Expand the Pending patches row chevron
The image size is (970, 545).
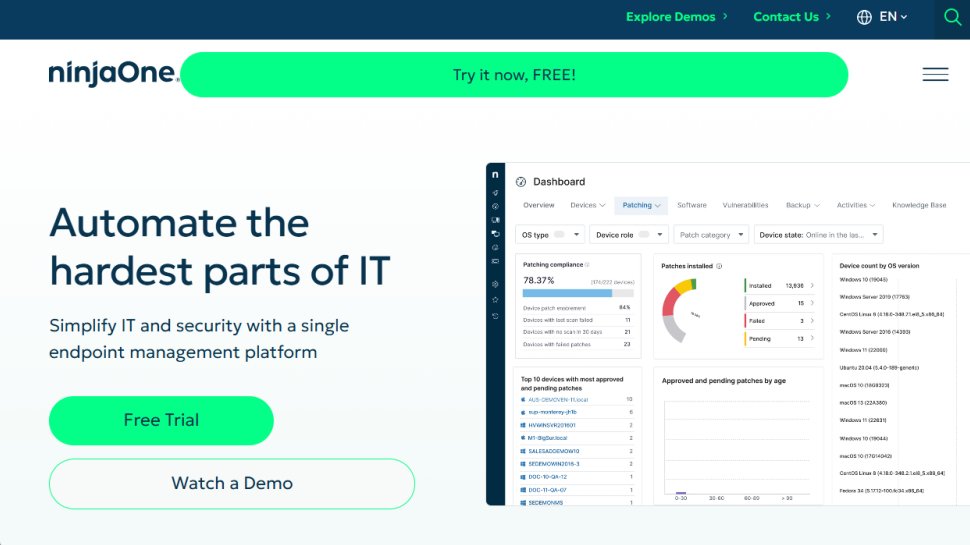812,338
